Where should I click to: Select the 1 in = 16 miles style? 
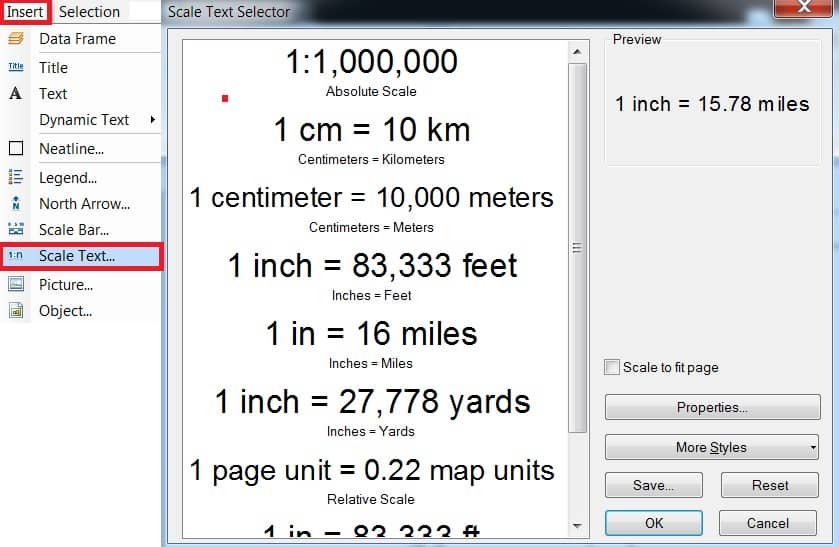point(372,344)
